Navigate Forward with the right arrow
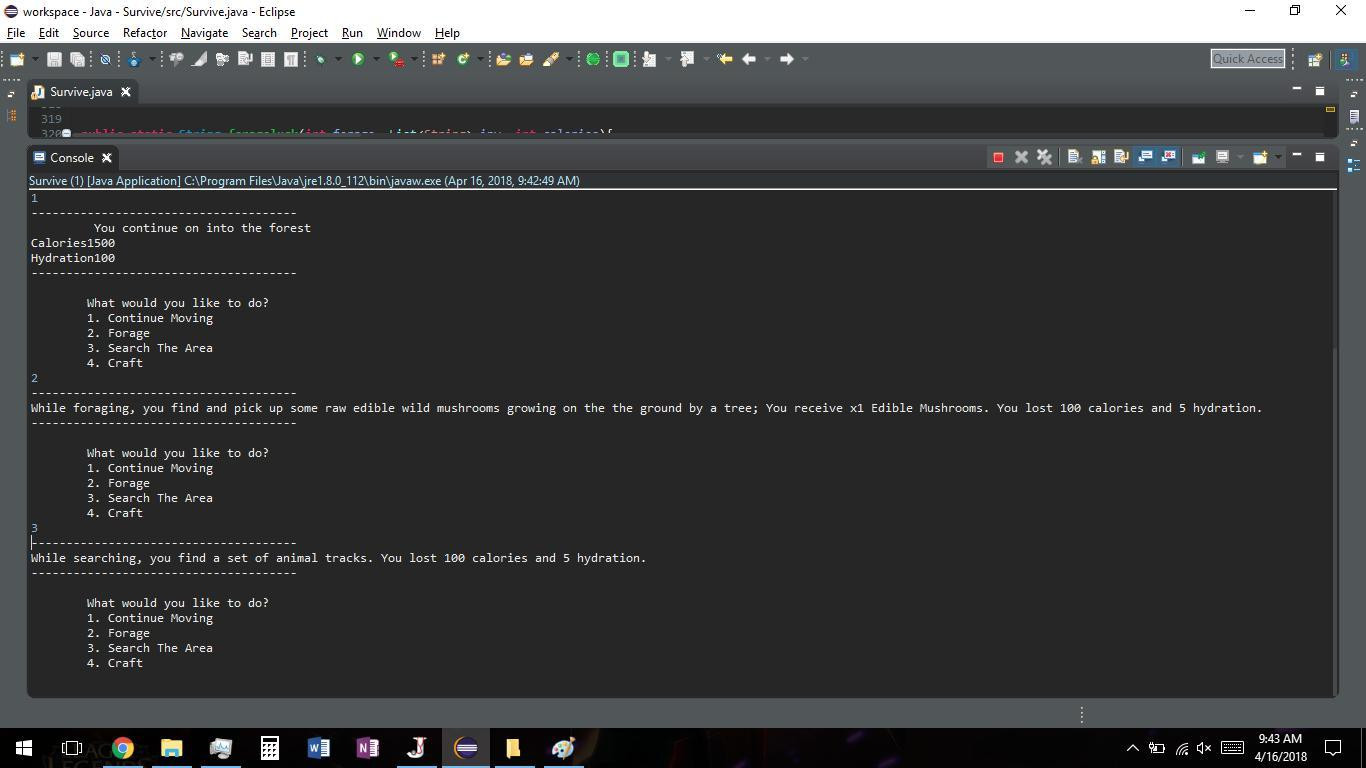1366x768 pixels. (787, 59)
